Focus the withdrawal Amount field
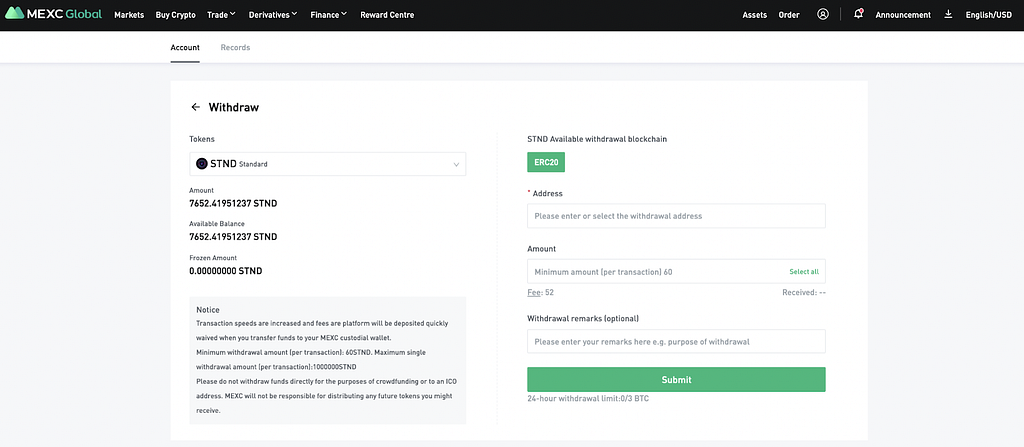This screenshot has width=1024, height=447. tap(677, 271)
